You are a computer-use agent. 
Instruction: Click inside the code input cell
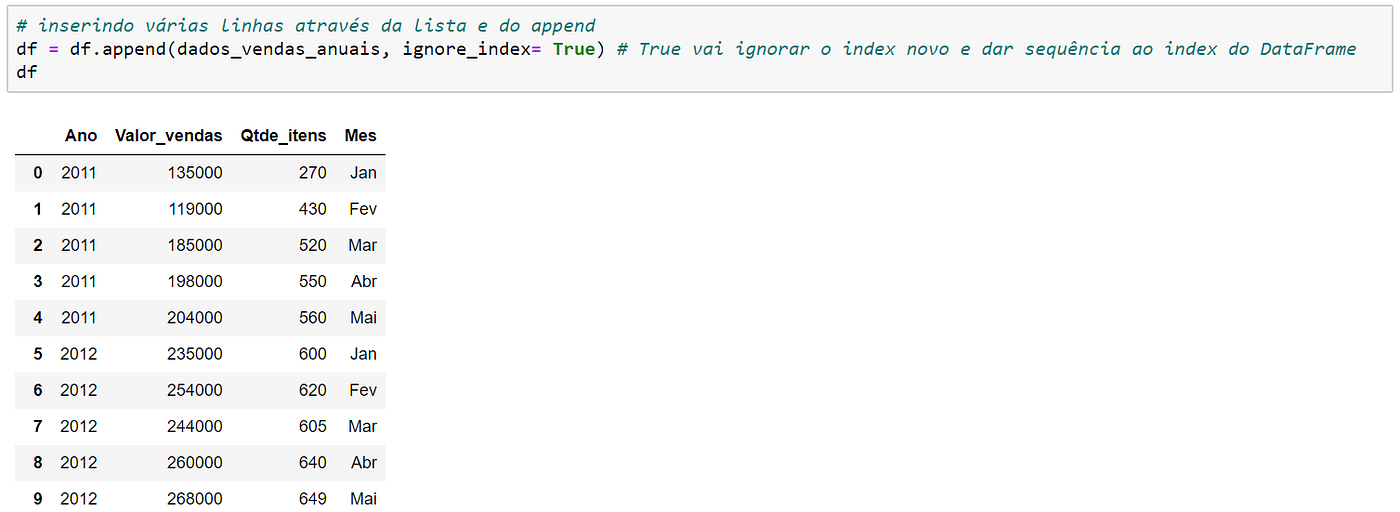tap(700, 49)
